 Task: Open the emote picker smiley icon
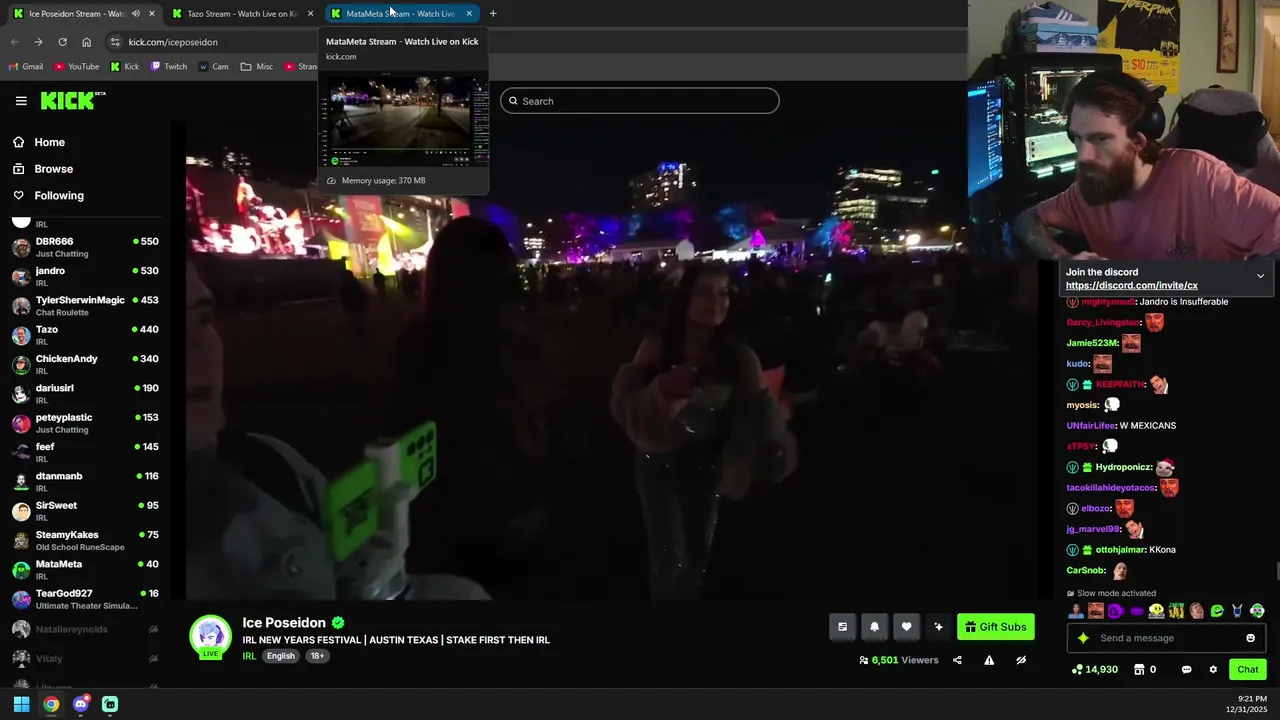(x=1250, y=638)
